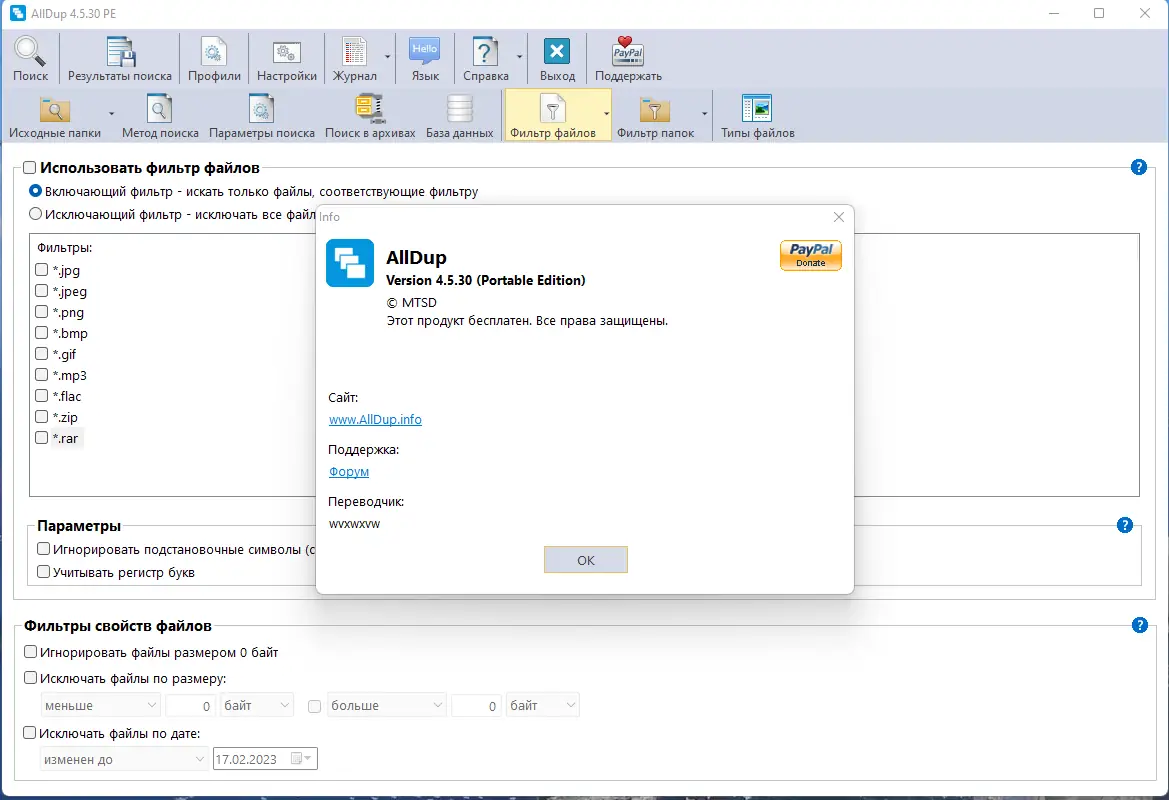This screenshot has height=800, width=1169.
Task: Toggle checkbox before больше dropdown
Action: coord(315,705)
